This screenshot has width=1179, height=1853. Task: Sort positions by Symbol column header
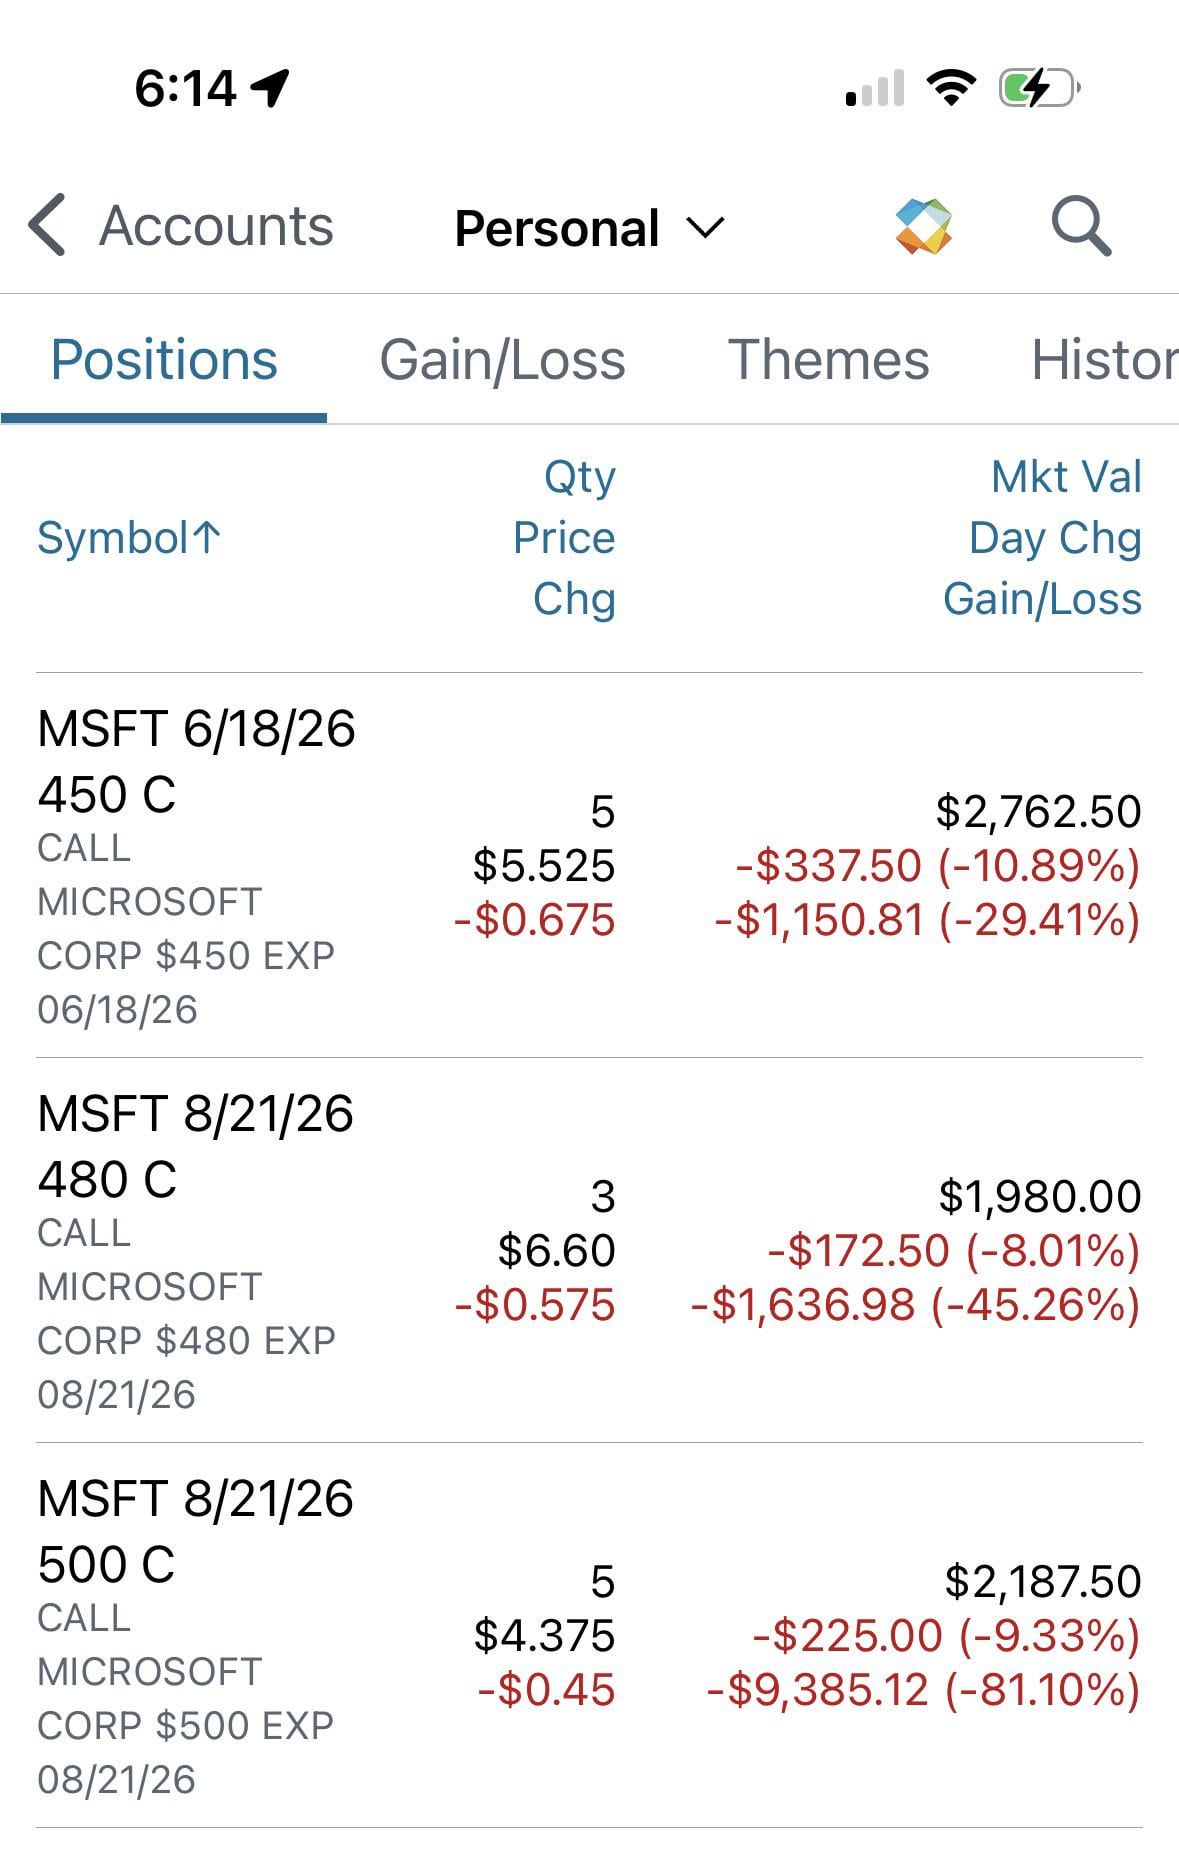tap(129, 538)
